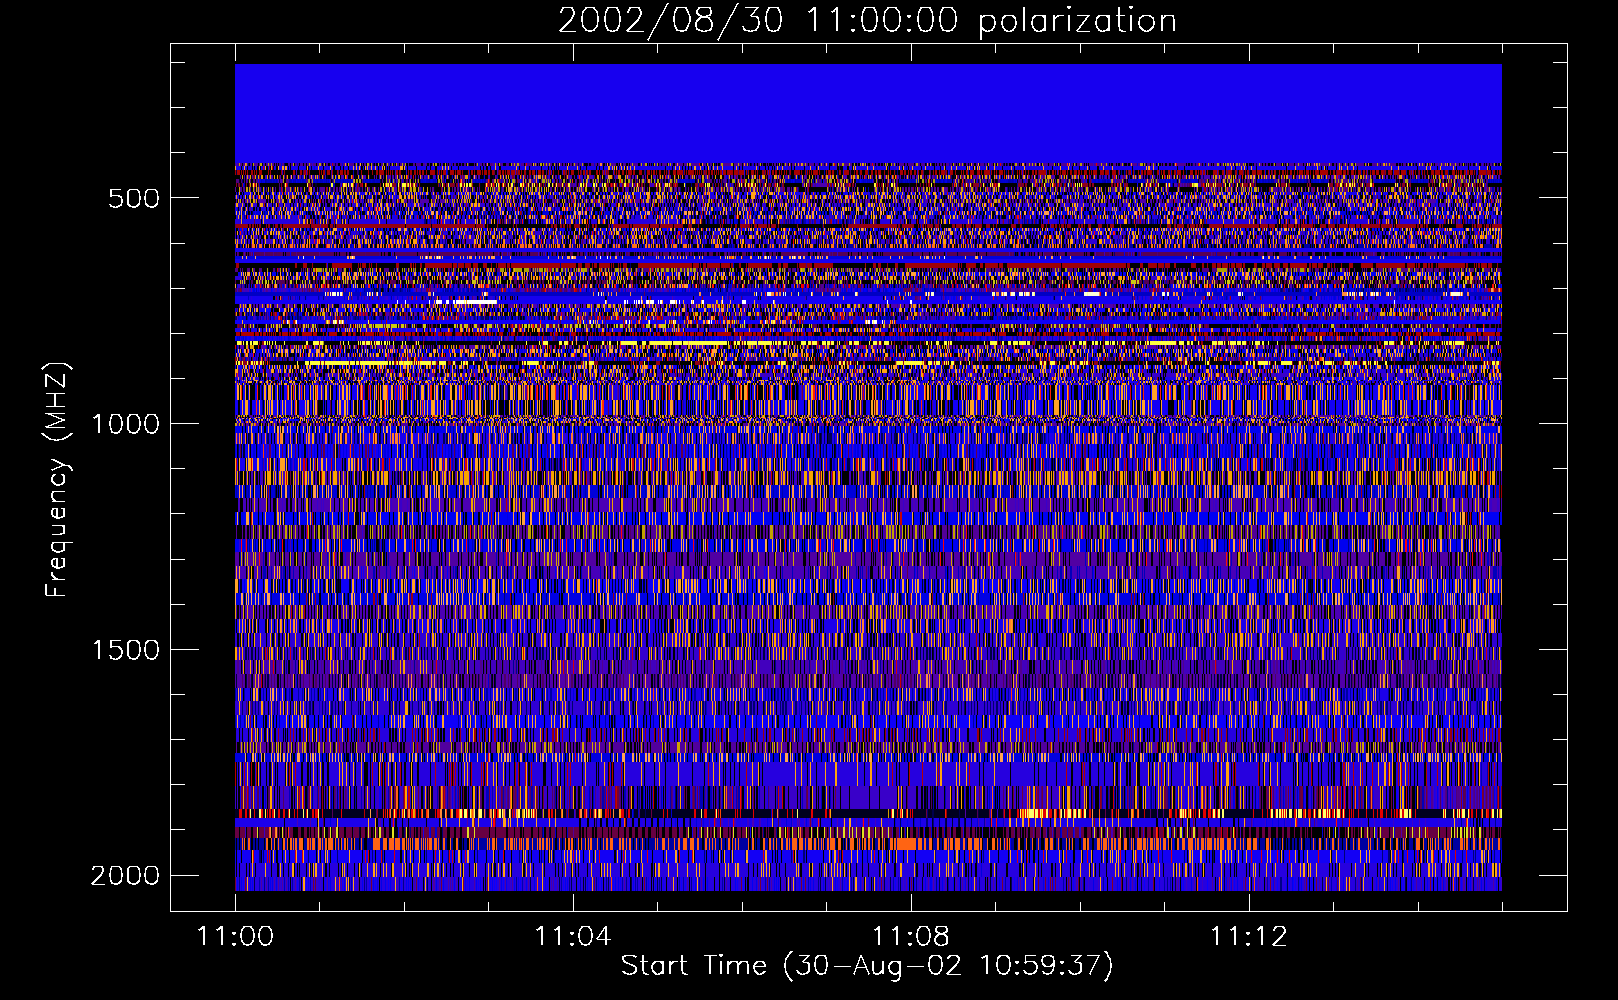Click the 500 frequency tick label
Image resolution: width=1618 pixels, height=1000 pixels.
click(134, 198)
